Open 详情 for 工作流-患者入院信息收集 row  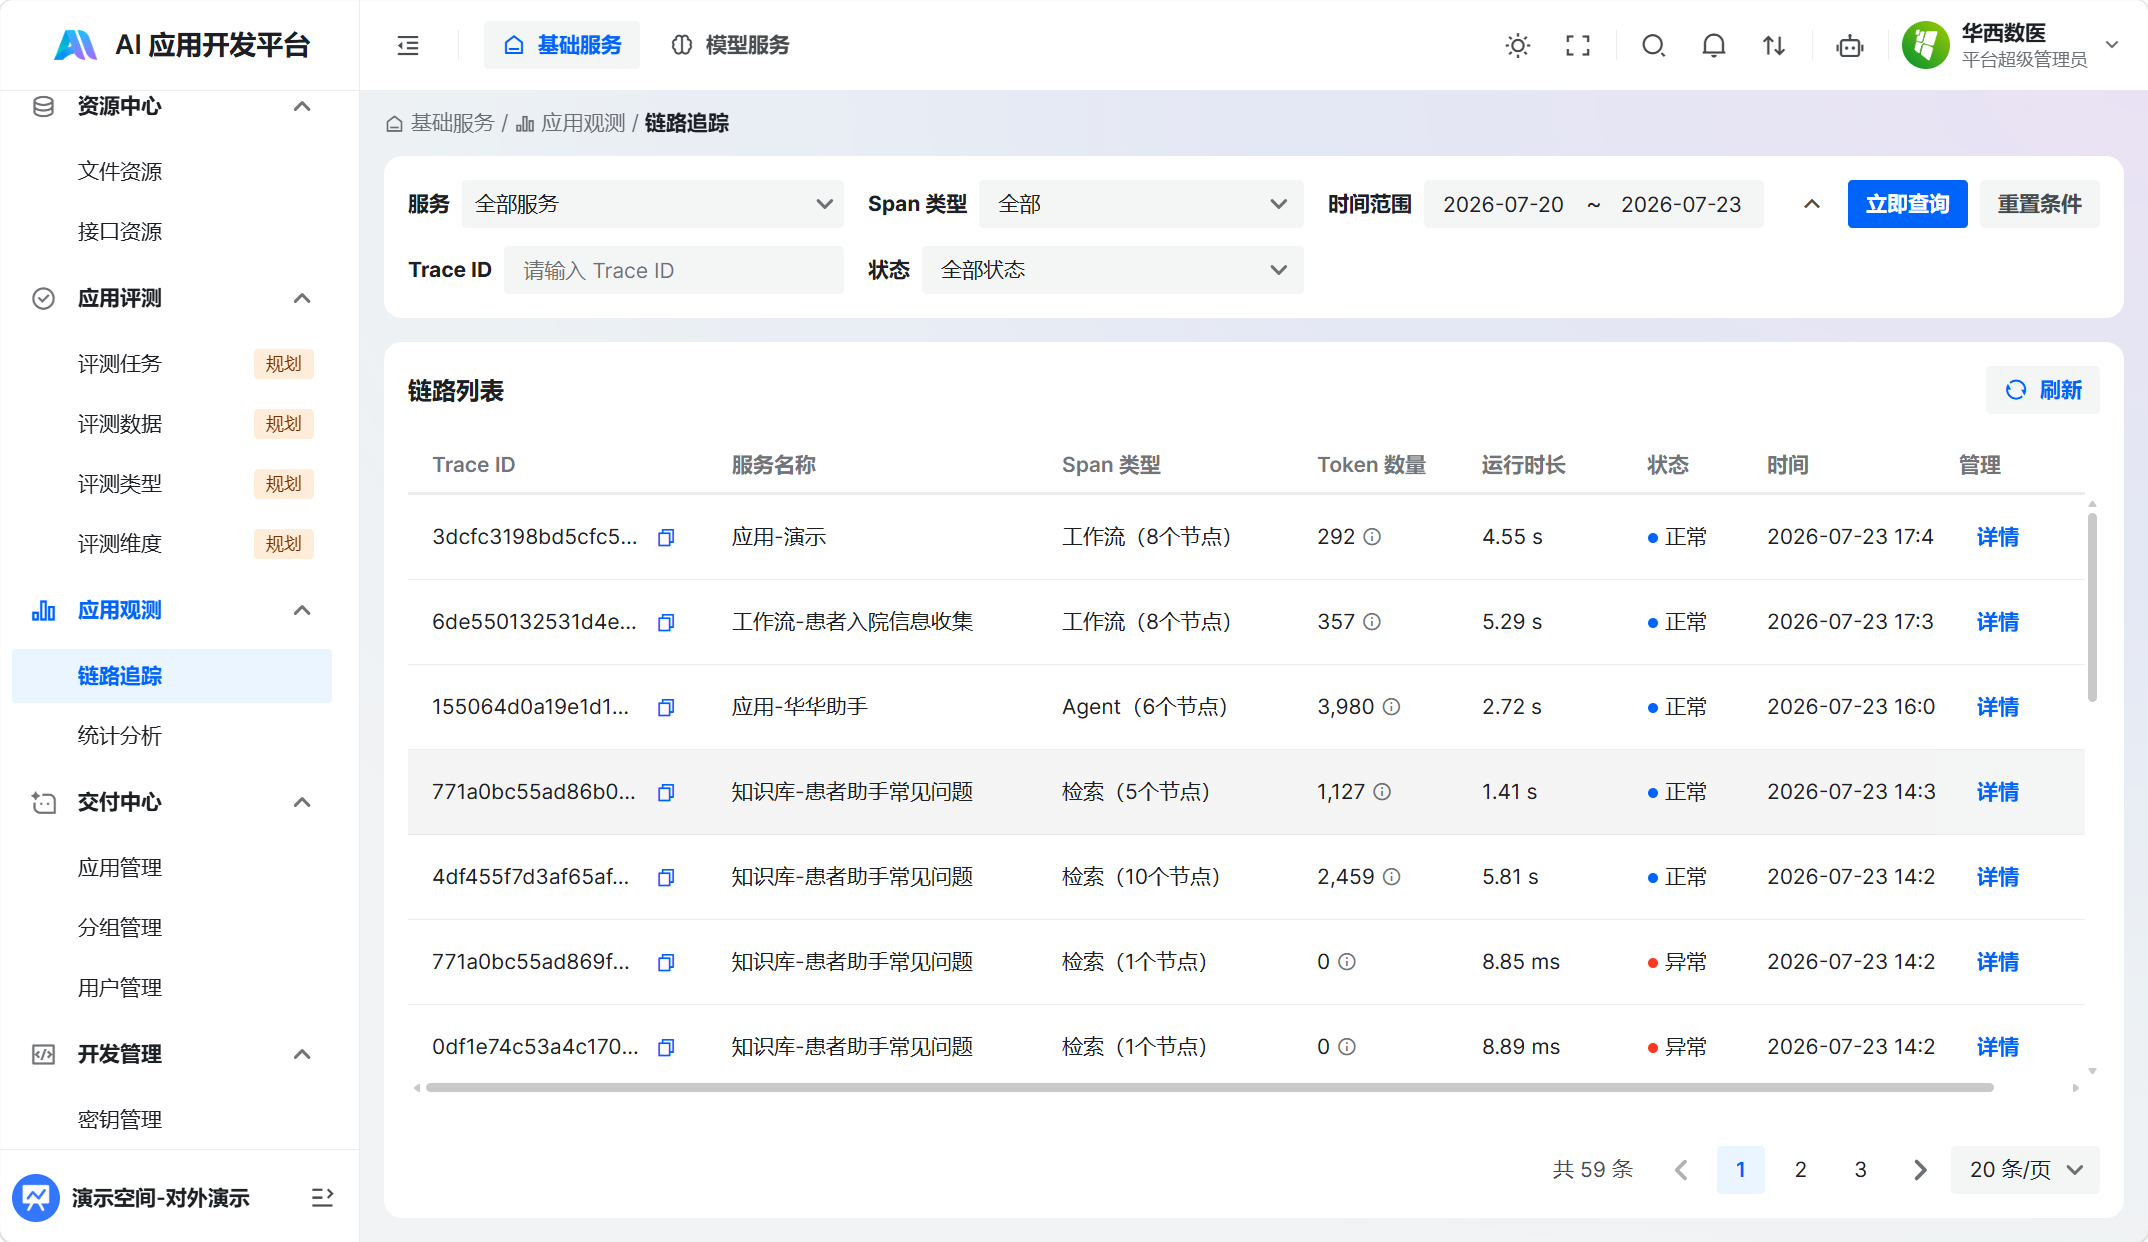1997,622
